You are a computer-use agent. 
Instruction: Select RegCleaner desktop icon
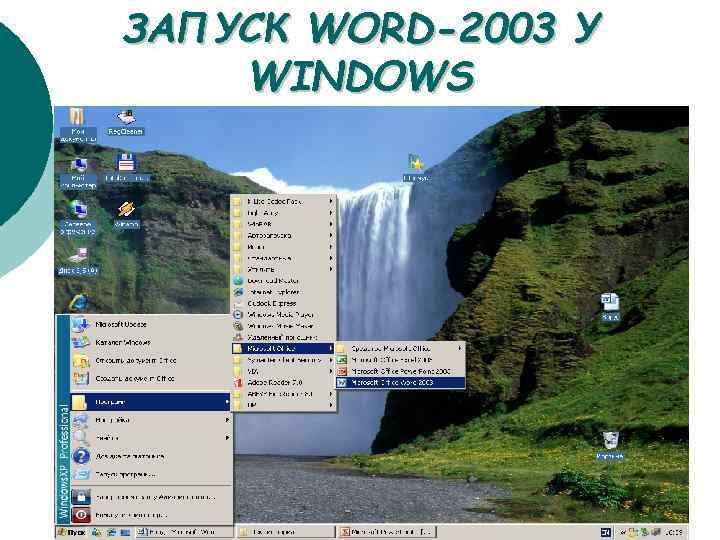(125, 123)
